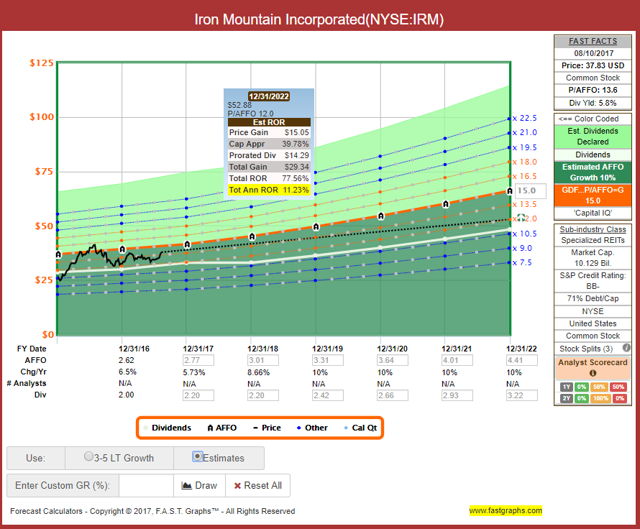
Task: Open the FAST FACTS header link
Action: tap(593, 41)
